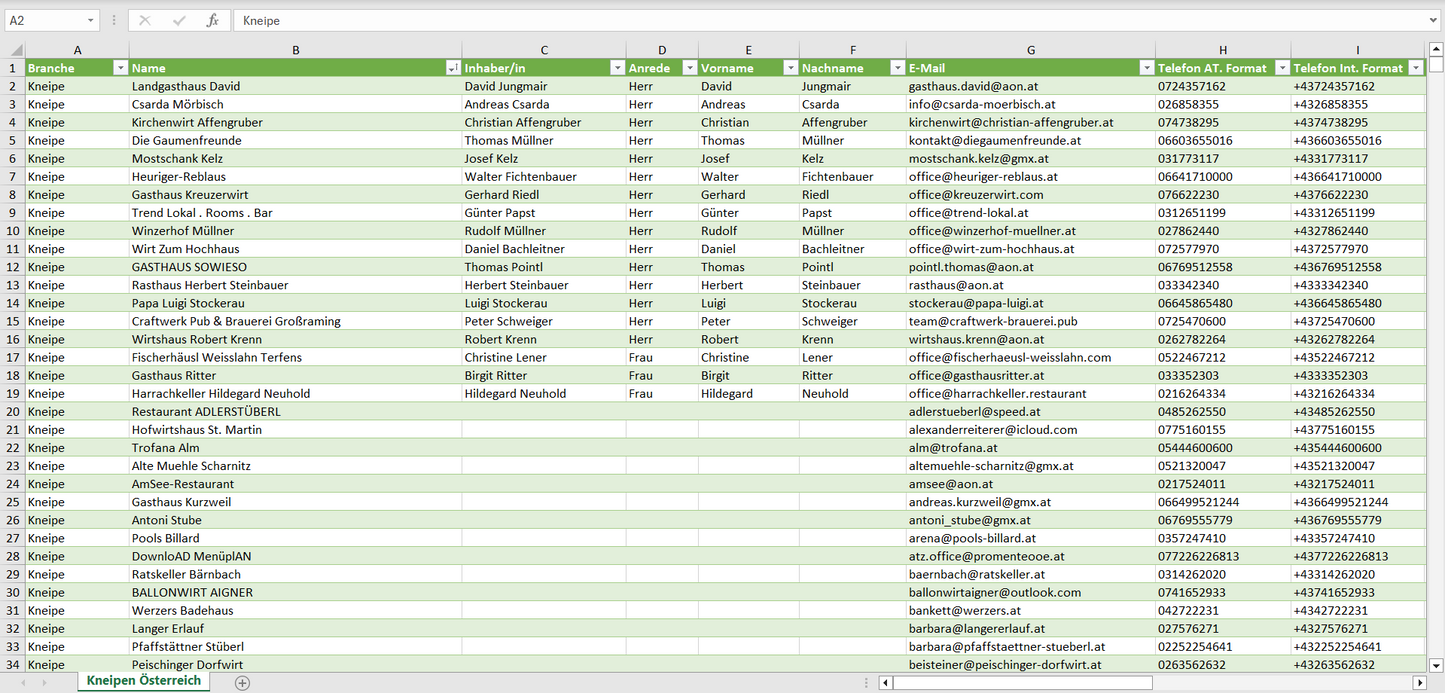This screenshot has height=693, width=1445.
Task: Expand the formula bar with chevron
Action: click(1434, 20)
